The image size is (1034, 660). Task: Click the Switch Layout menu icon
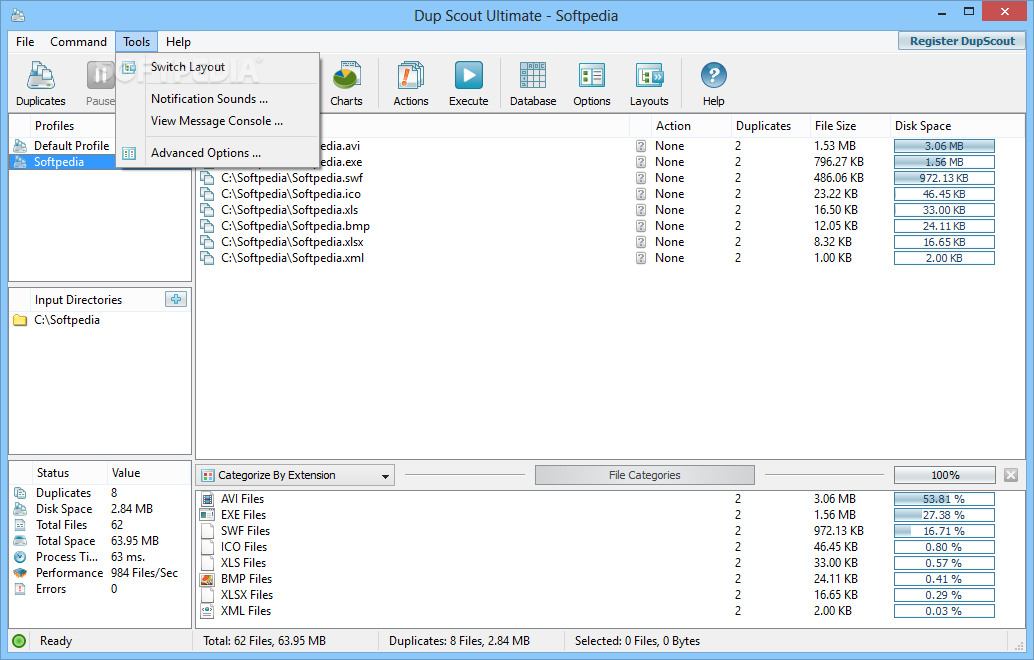coord(129,67)
